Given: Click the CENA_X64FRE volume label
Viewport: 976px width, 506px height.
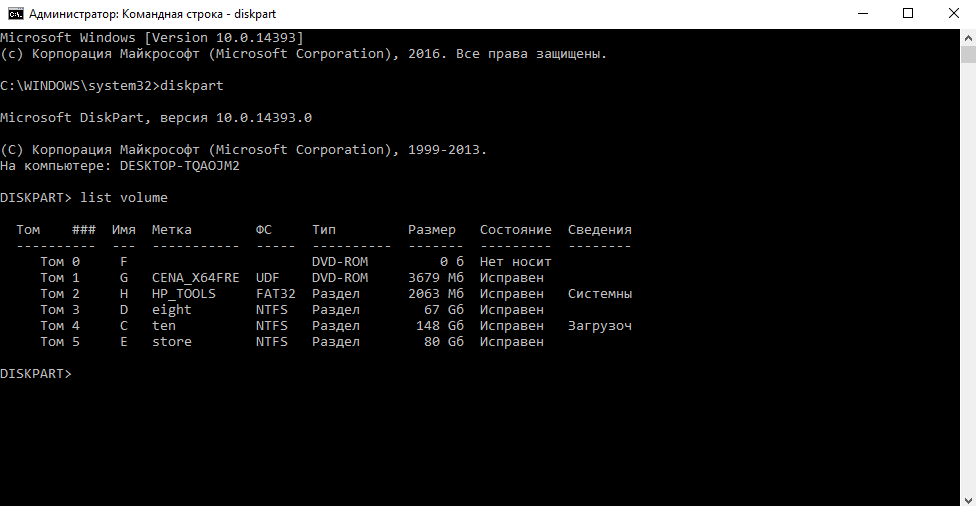Looking at the screenshot, I should click(x=195, y=278).
